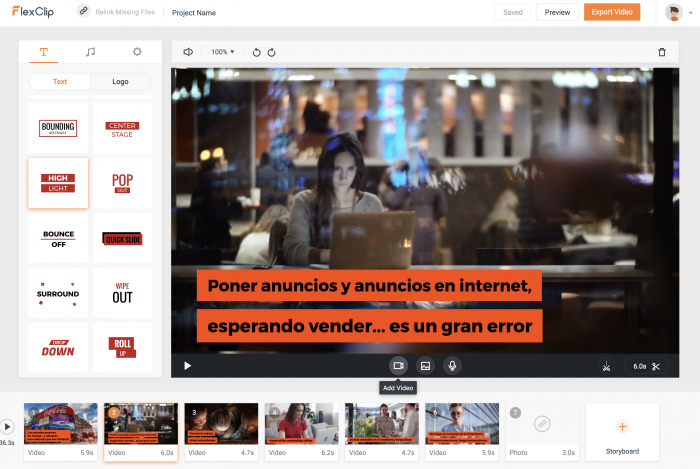Click the undo arrow icon
The width and height of the screenshot is (700, 469).
(x=256, y=53)
